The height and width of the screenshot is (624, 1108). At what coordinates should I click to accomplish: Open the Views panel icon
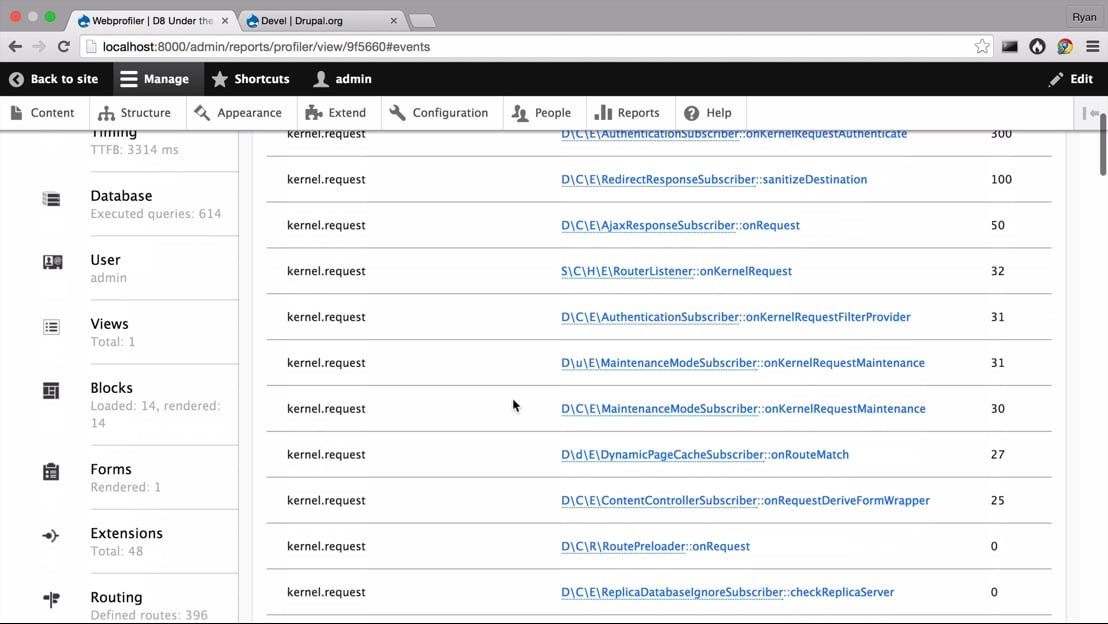coord(52,327)
